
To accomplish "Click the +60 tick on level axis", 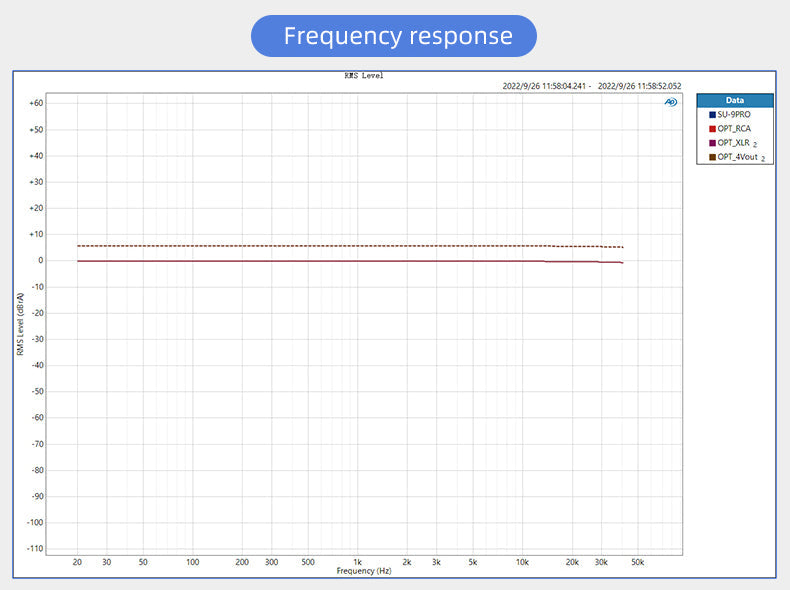I will click(x=35, y=103).
